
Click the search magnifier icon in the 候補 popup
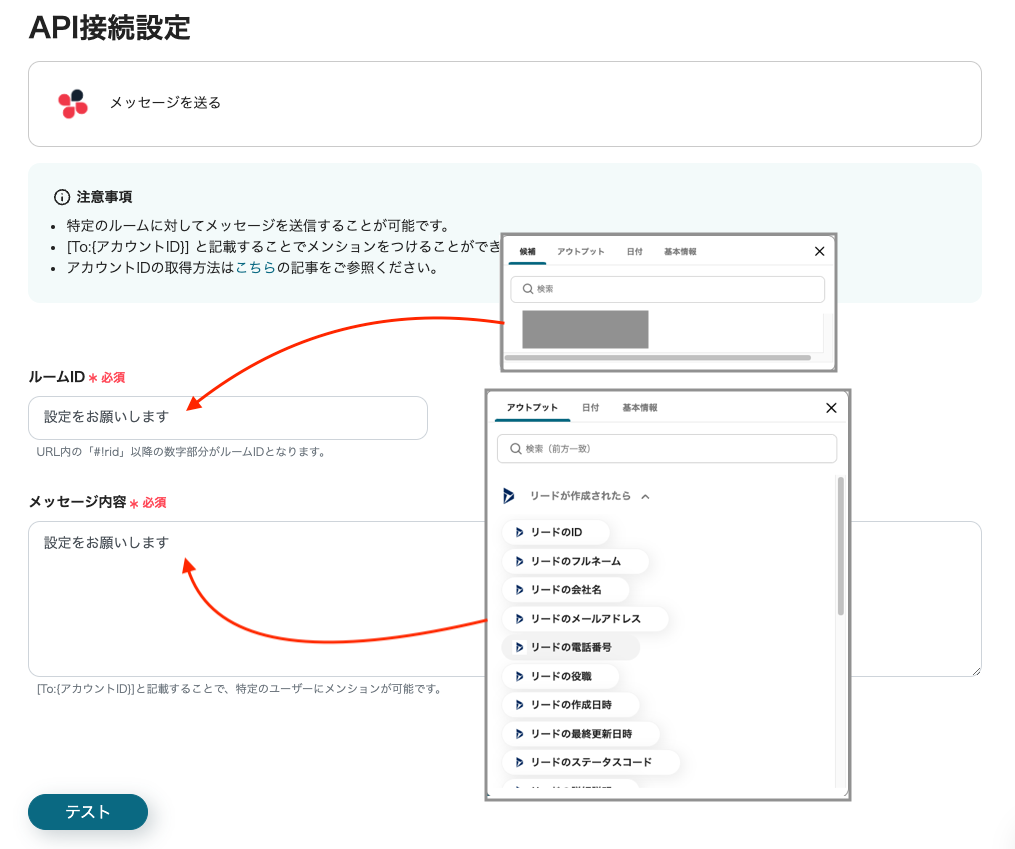pyautogui.click(x=526, y=289)
